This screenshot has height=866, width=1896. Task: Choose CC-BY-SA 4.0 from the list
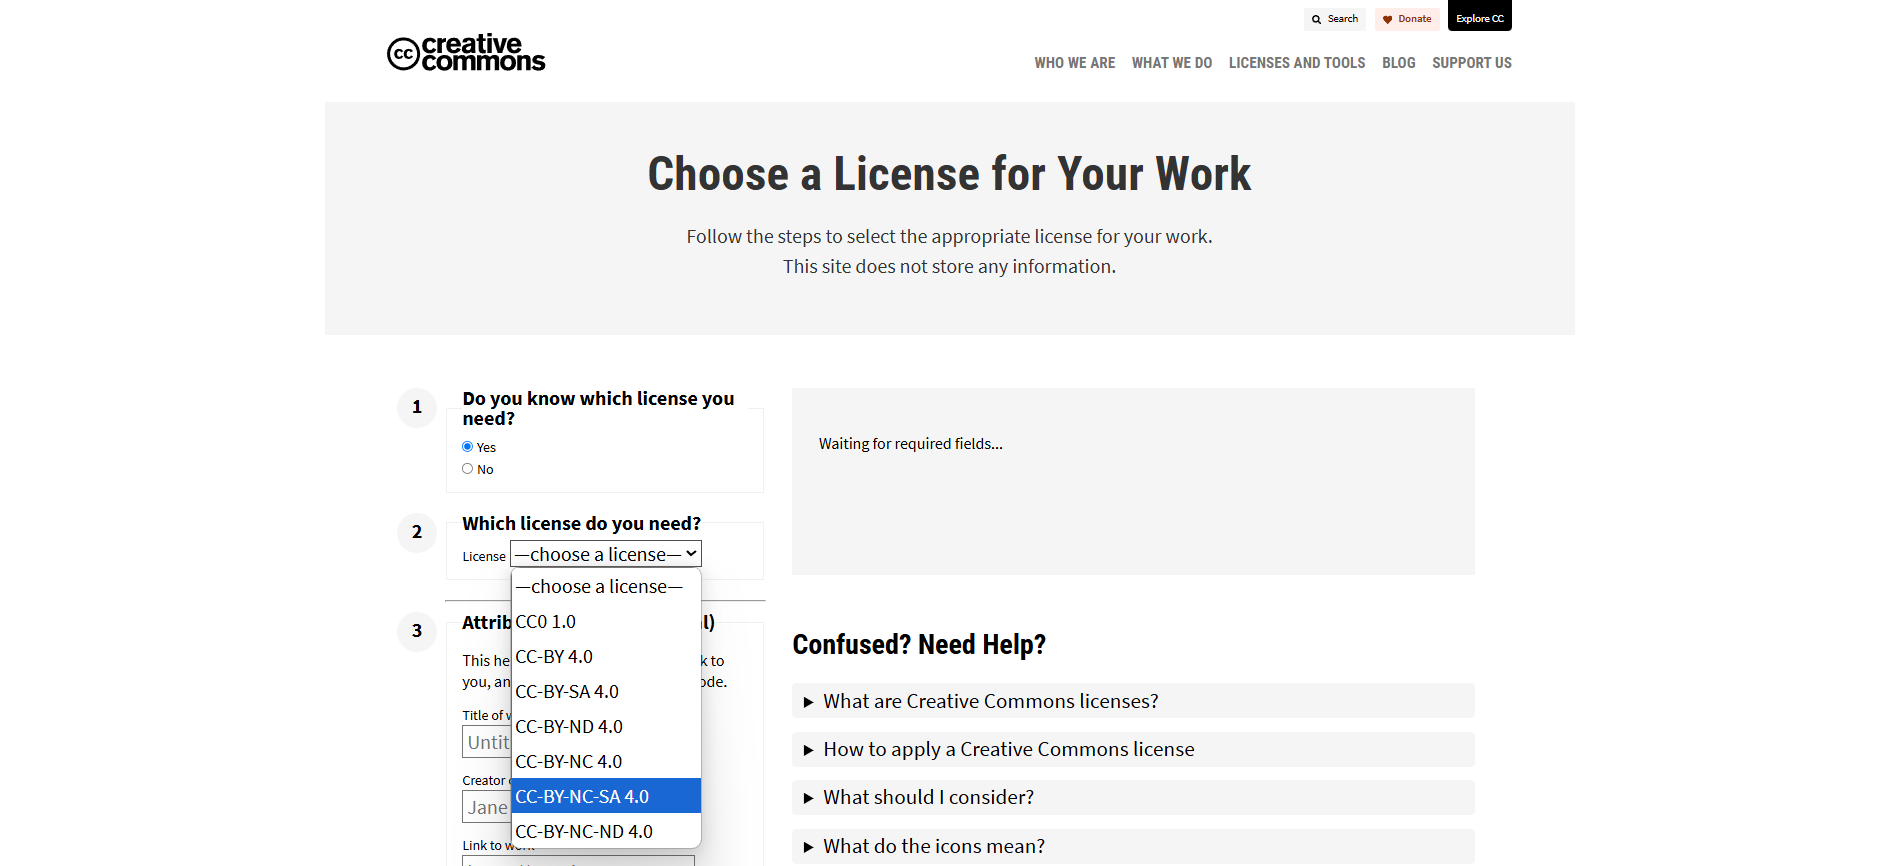tap(606, 691)
